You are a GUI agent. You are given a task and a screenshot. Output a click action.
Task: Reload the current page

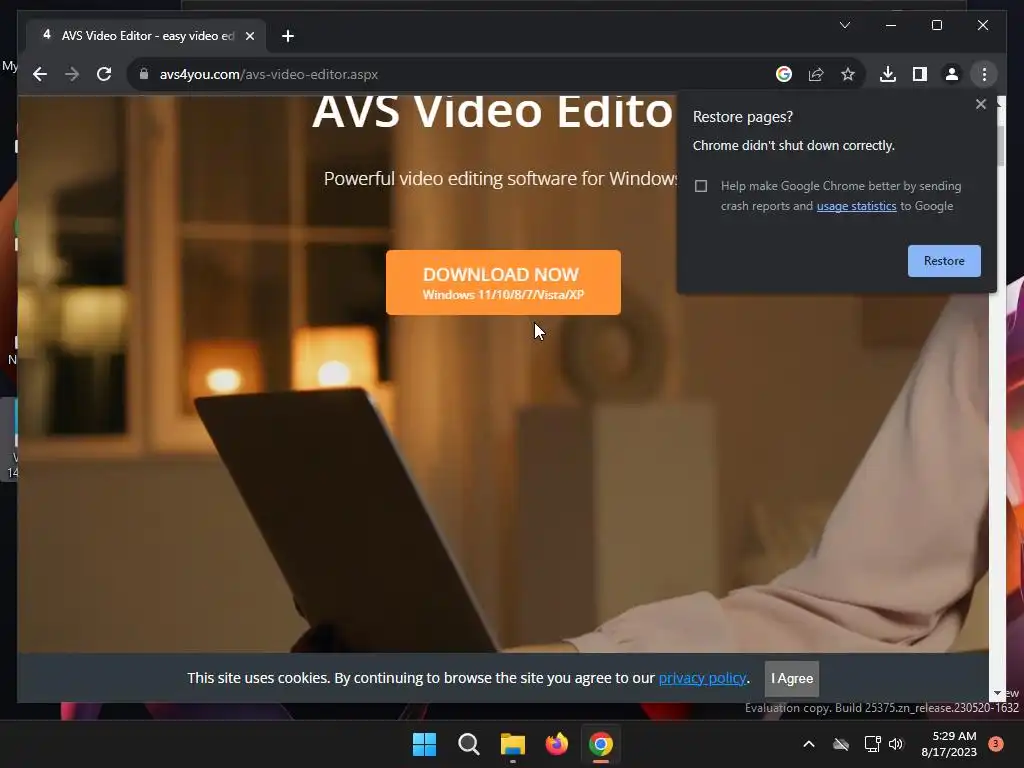104,74
